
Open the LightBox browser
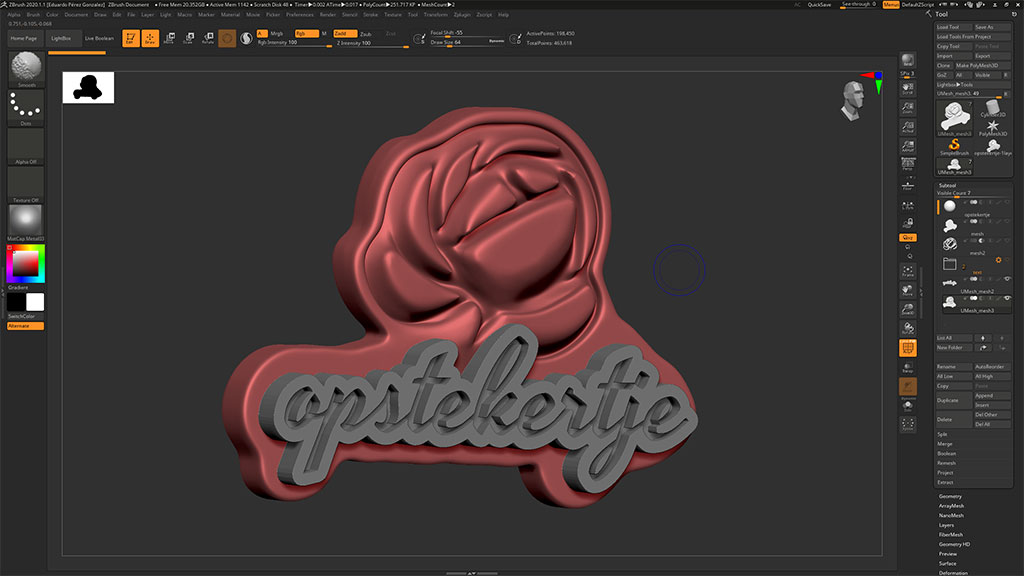(62, 39)
